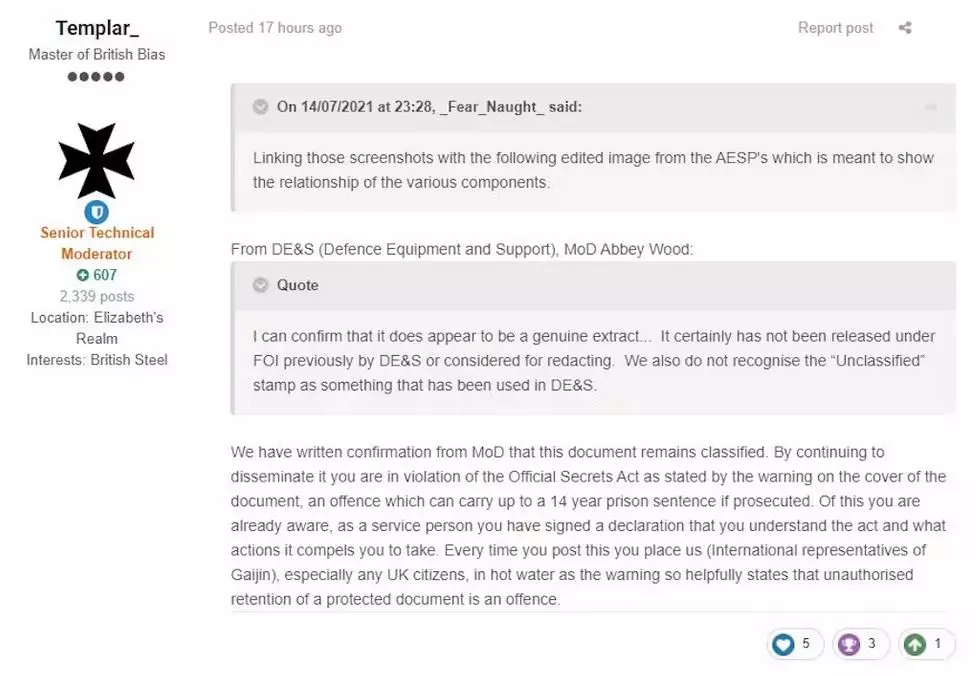
Task: Click the blue heart Like reaction
Action: 783,644
